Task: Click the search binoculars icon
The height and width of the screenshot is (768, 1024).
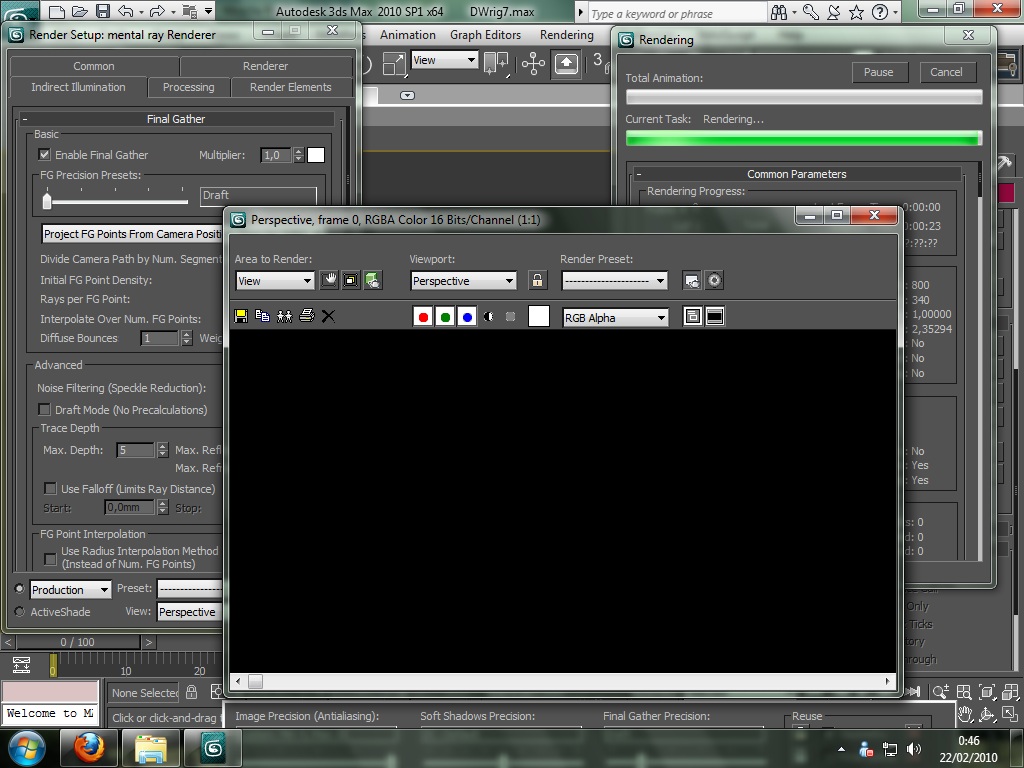Action: [779, 12]
